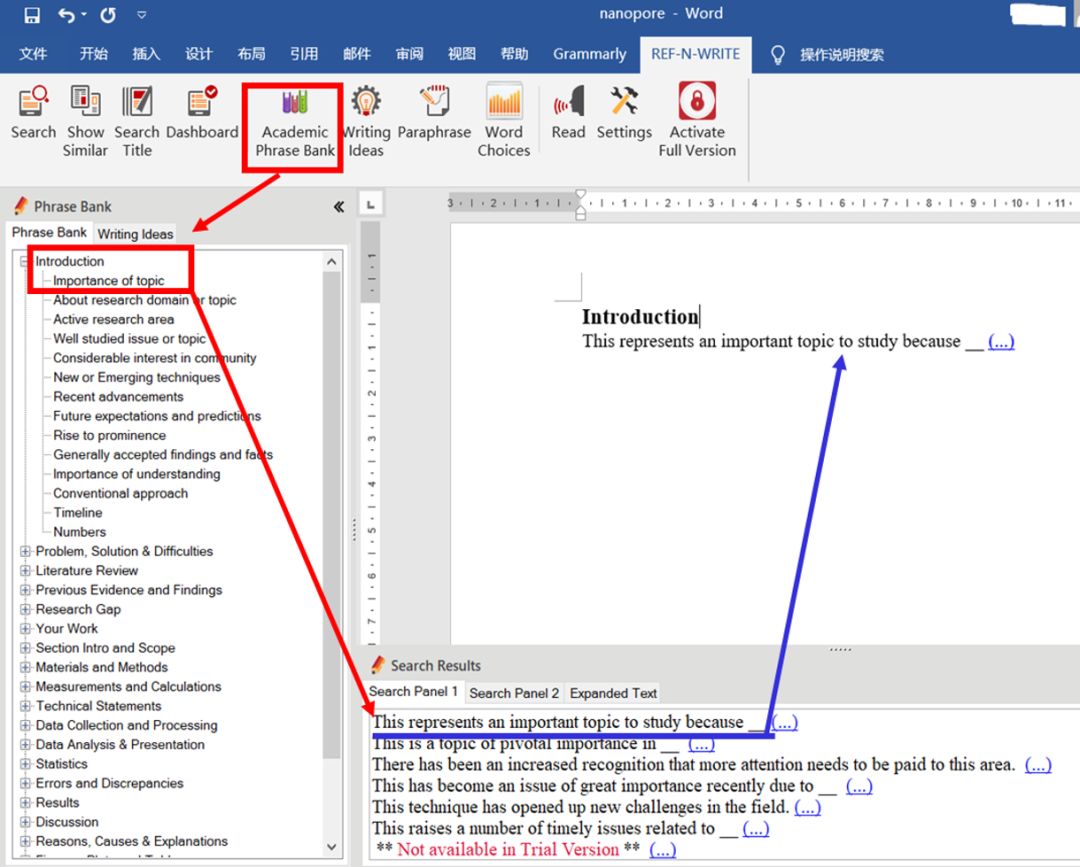
Task: Expand Previous Evidence and Findings node
Action: point(25,589)
